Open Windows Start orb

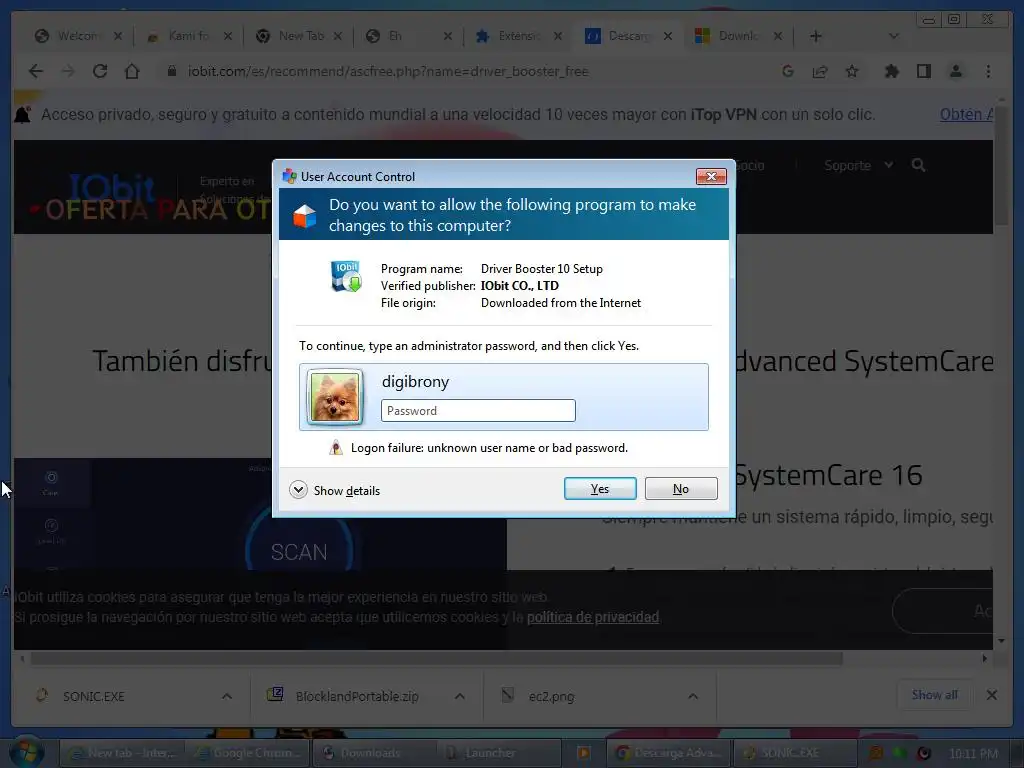point(26,752)
